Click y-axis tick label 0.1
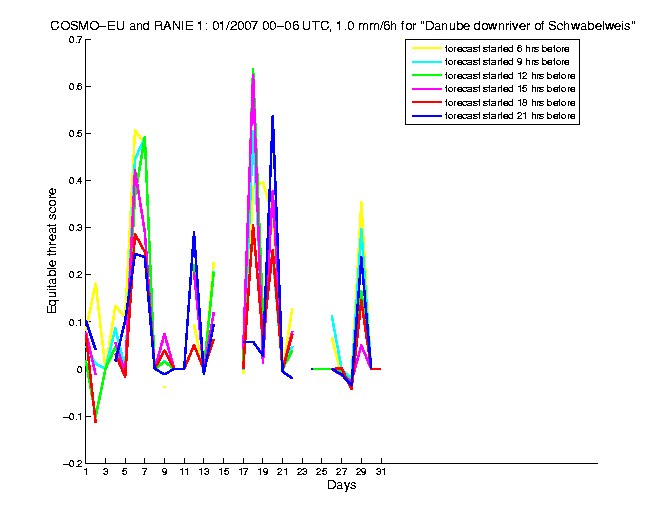 [x=75, y=323]
